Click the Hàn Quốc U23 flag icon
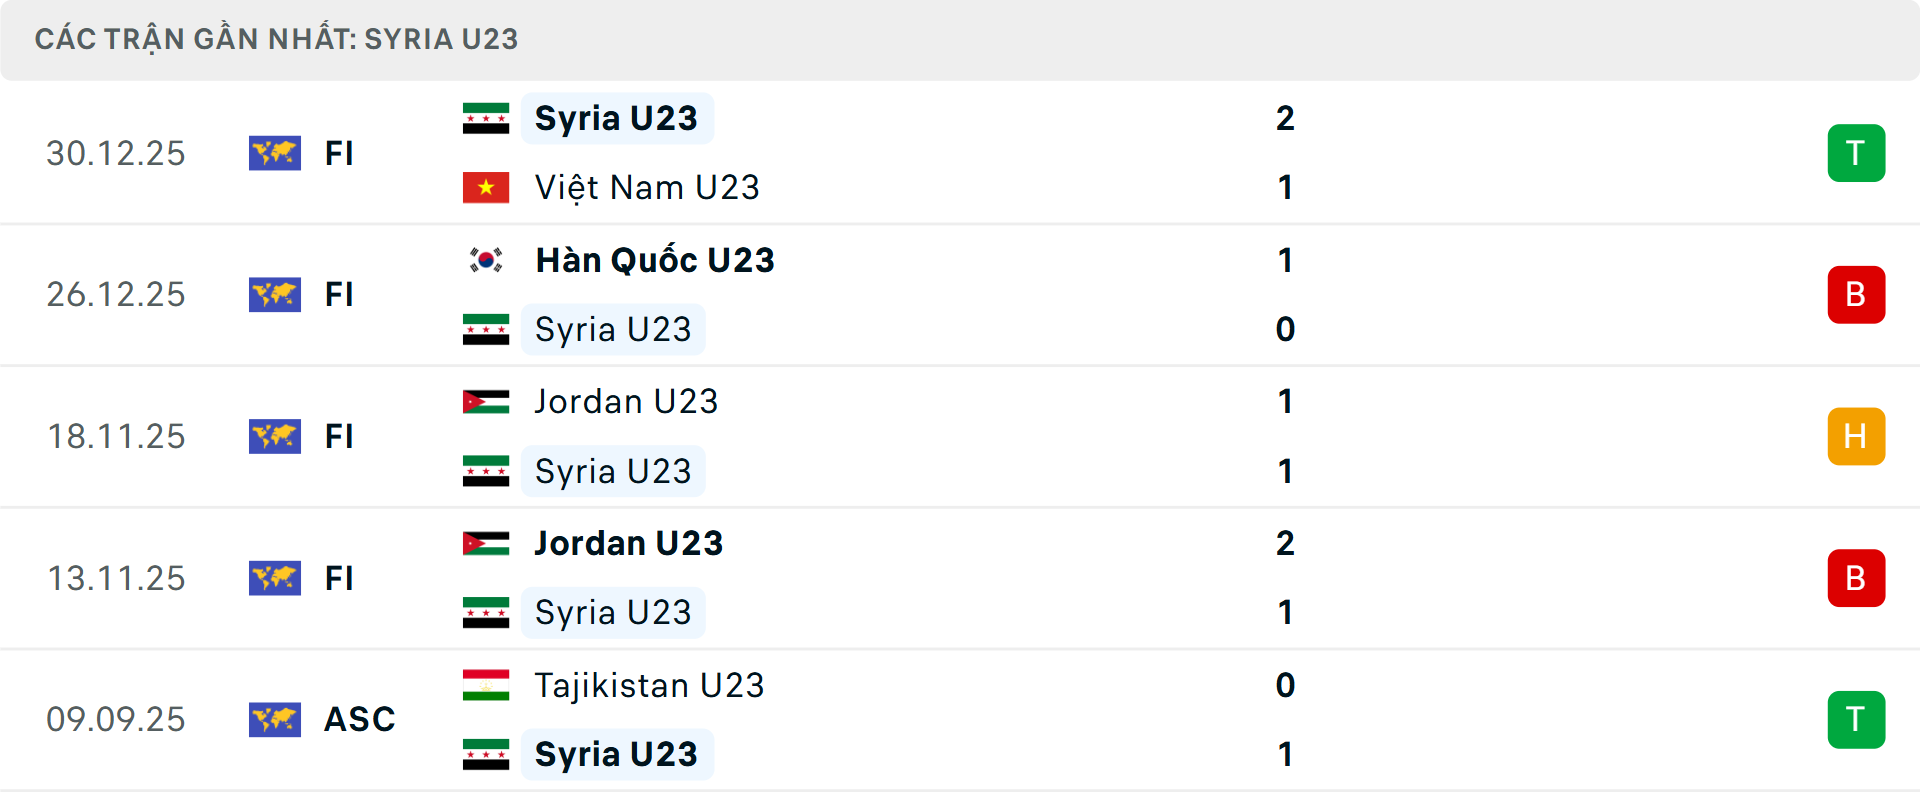Viewport: 1920px width, 792px height. pyautogui.click(x=486, y=259)
